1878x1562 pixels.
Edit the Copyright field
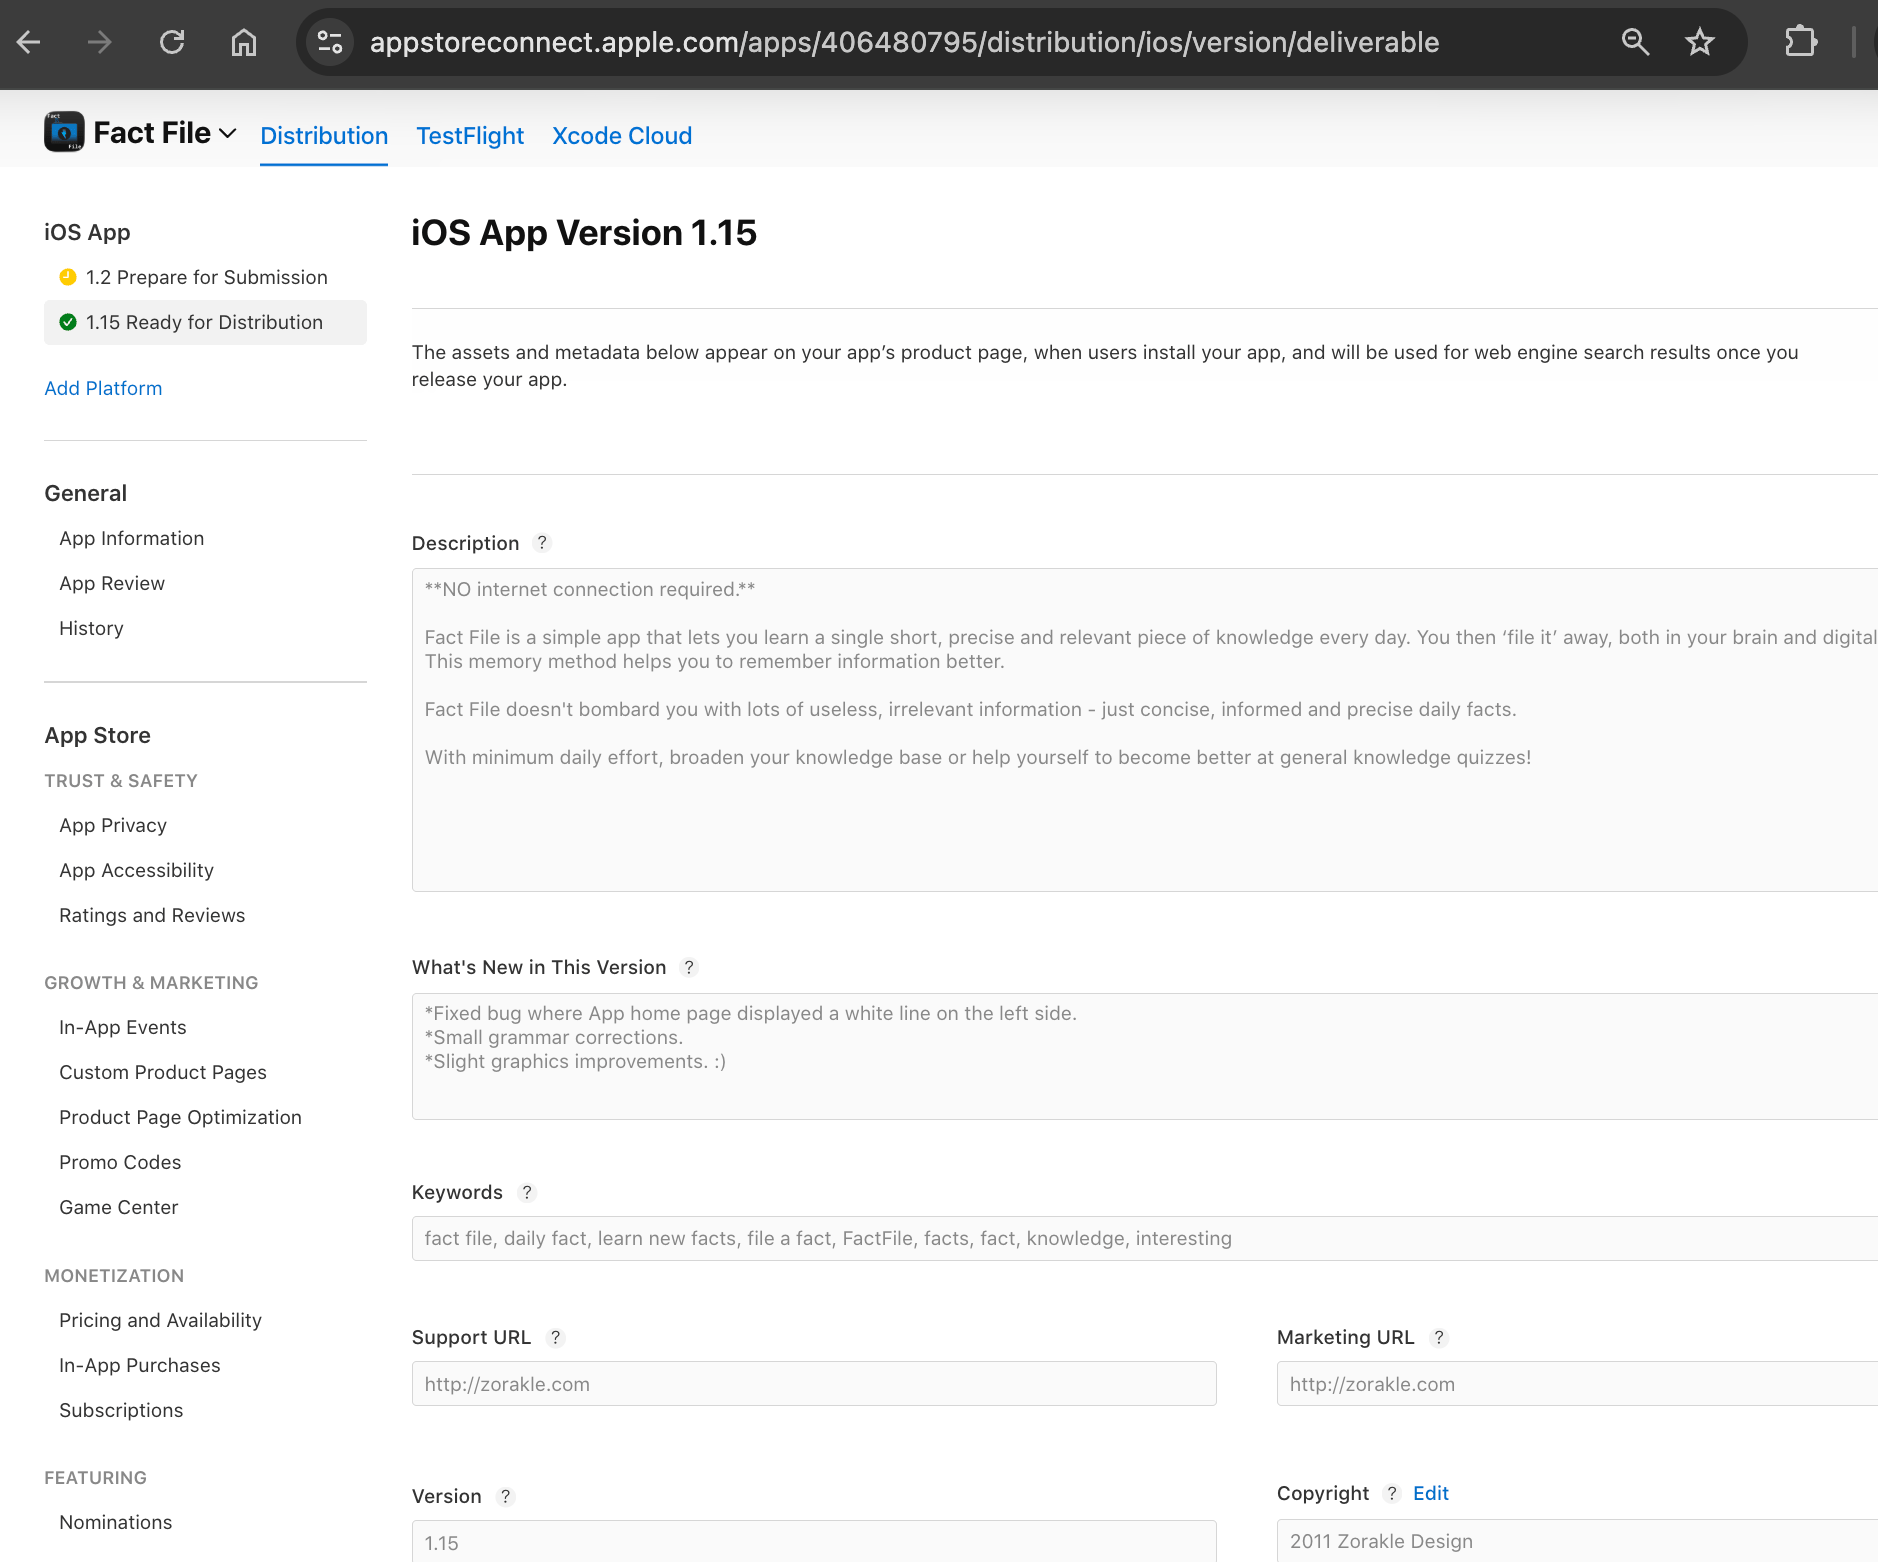[x=1430, y=1493]
